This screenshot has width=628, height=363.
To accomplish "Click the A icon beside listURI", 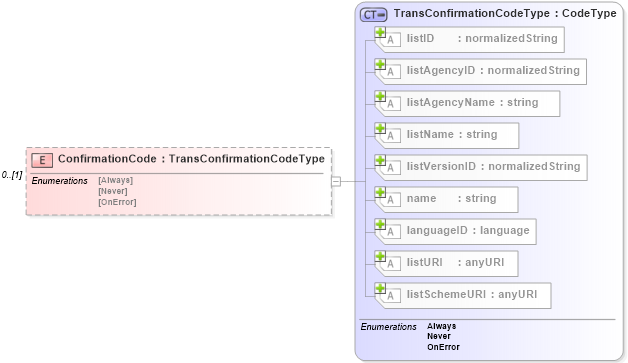I will click(x=391, y=264).
